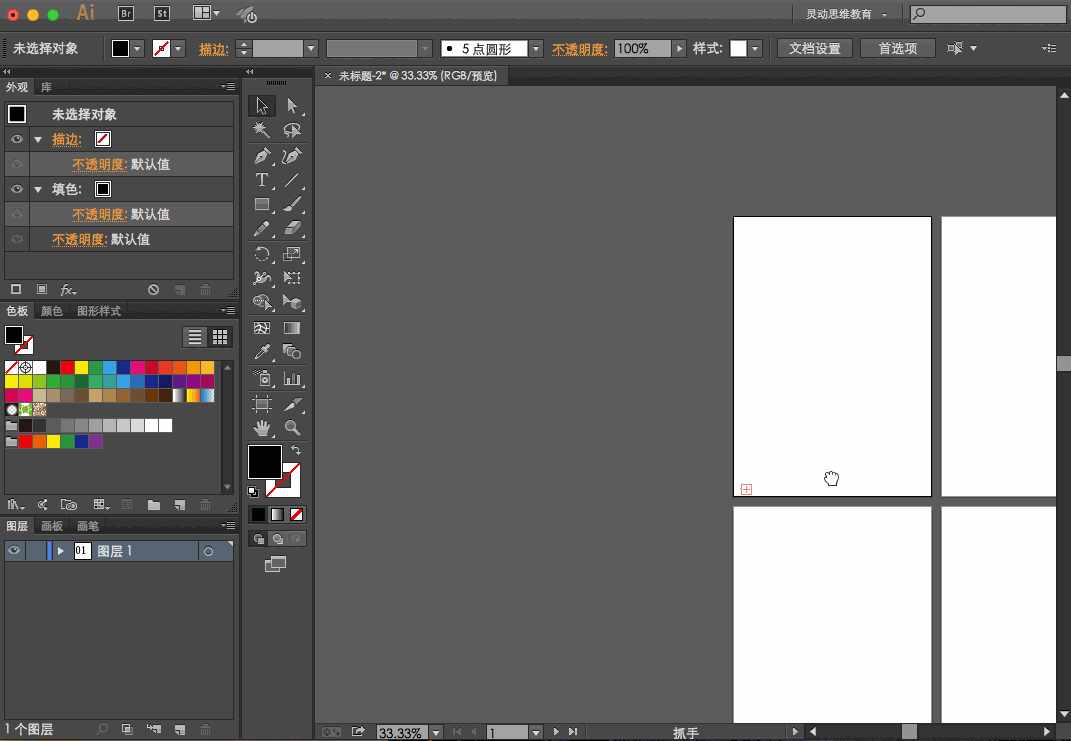This screenshot has width=1071, height=741.
Task: Pick the Line Segment tool
Action: click(x=292, y=180)
